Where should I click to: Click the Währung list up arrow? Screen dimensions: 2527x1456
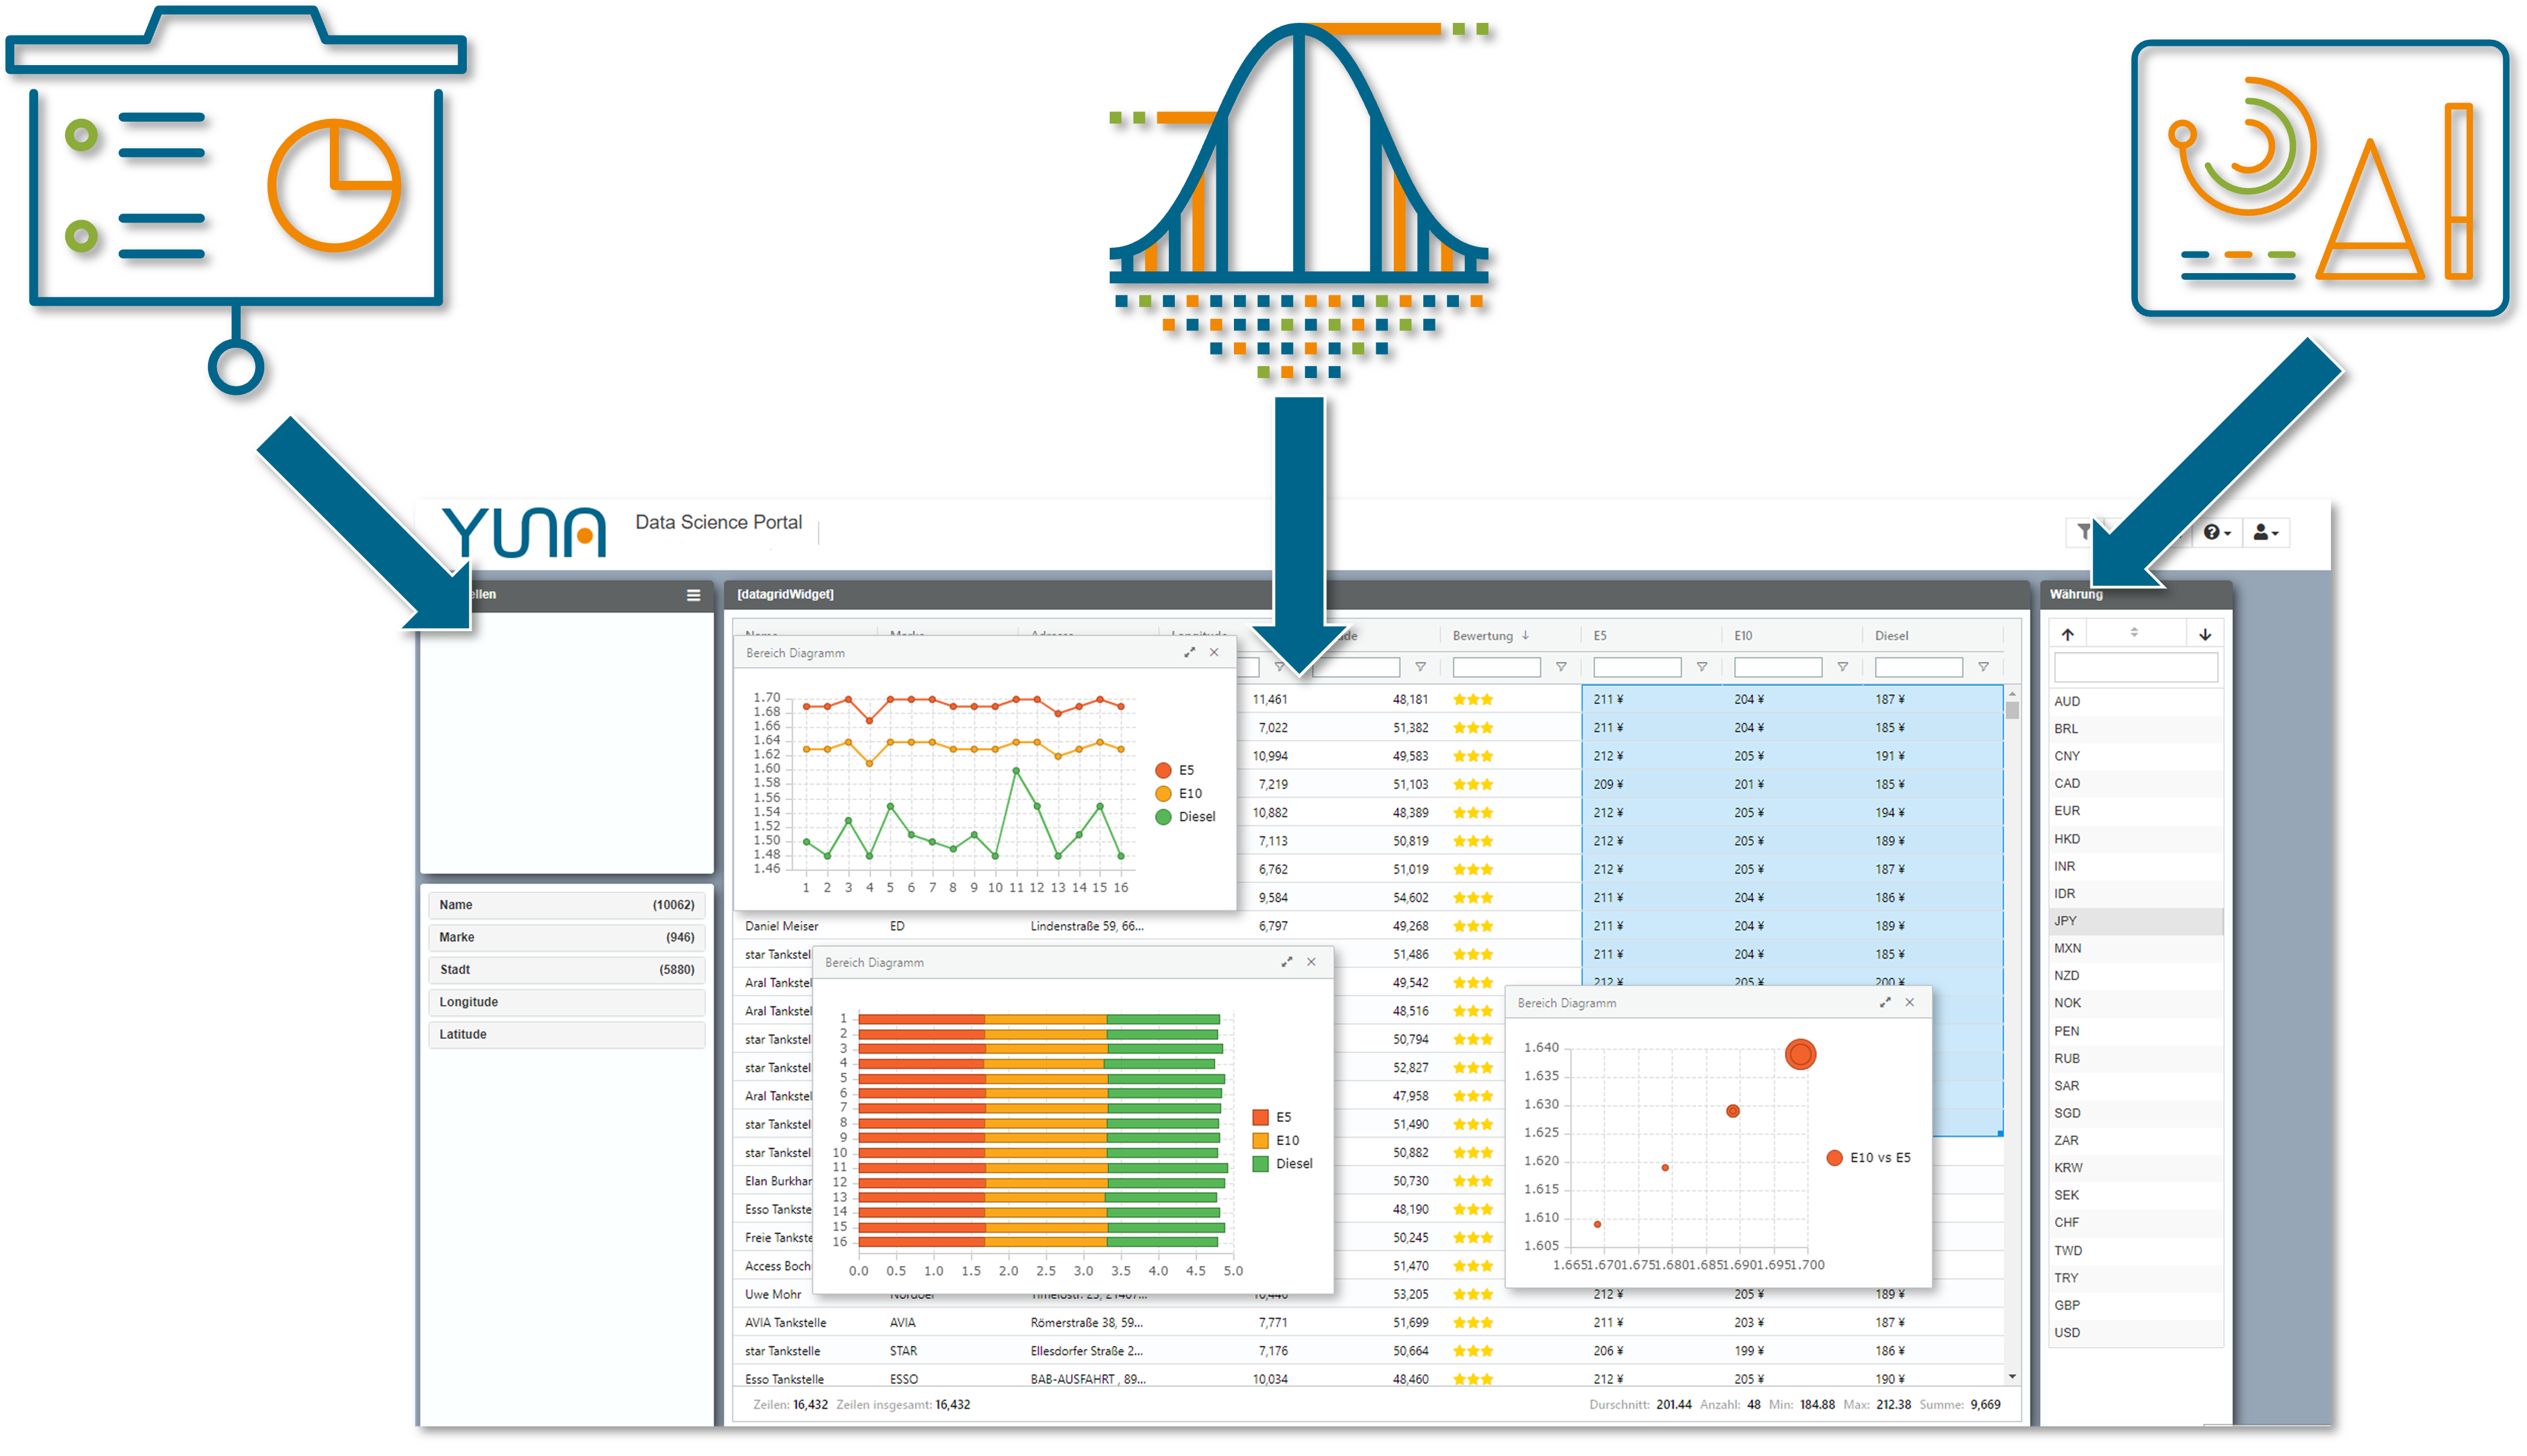[x=2067, y=634]
